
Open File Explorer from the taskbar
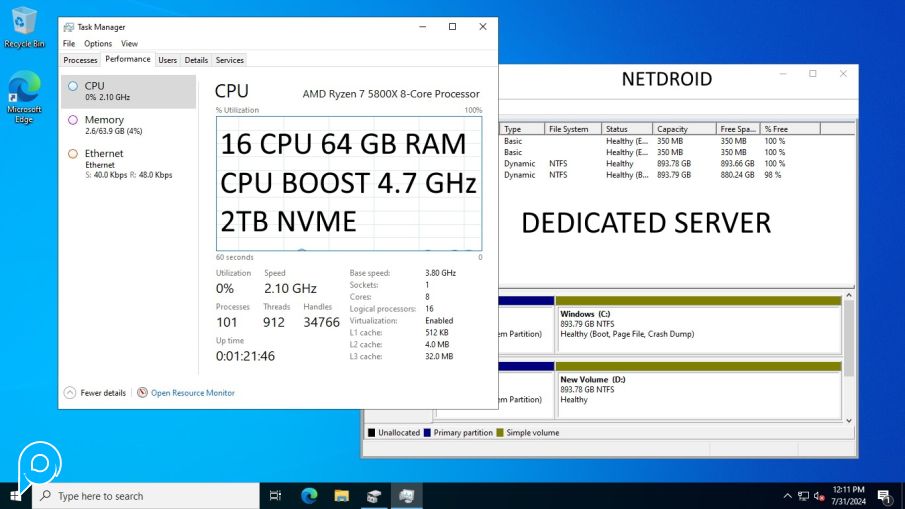click(x=341, y=496)
